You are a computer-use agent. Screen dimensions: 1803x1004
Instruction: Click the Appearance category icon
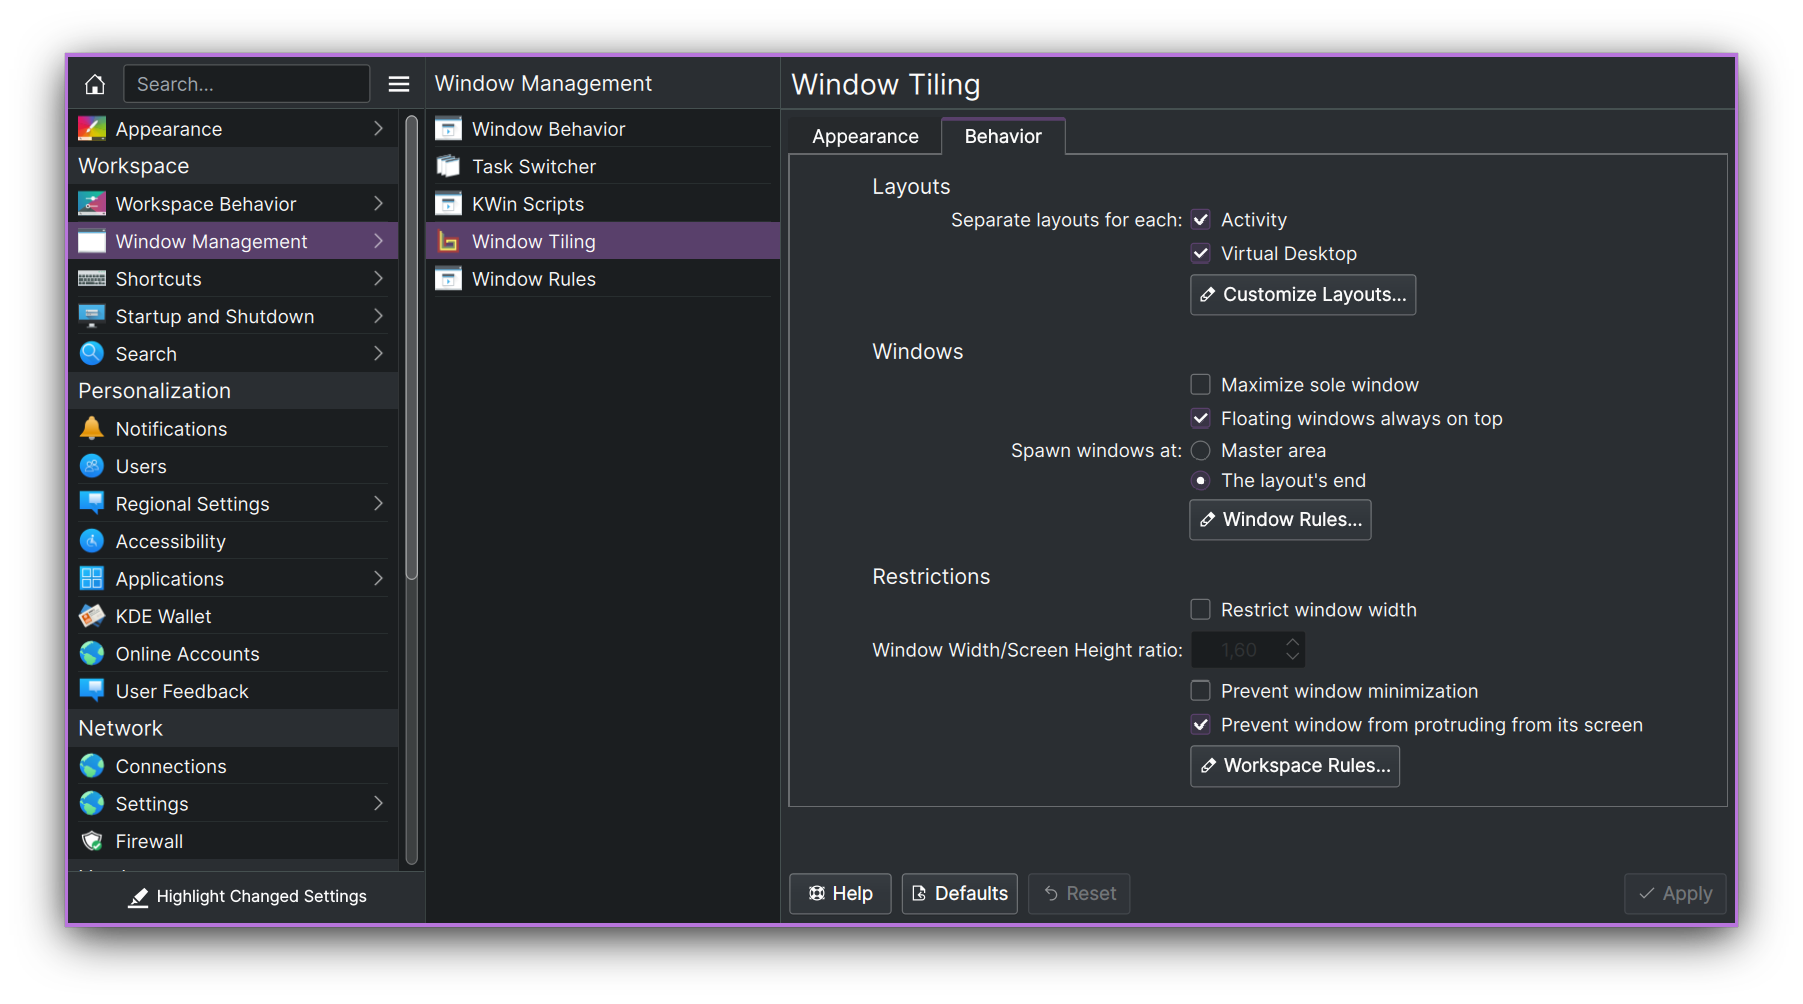(x=92, y=129)
